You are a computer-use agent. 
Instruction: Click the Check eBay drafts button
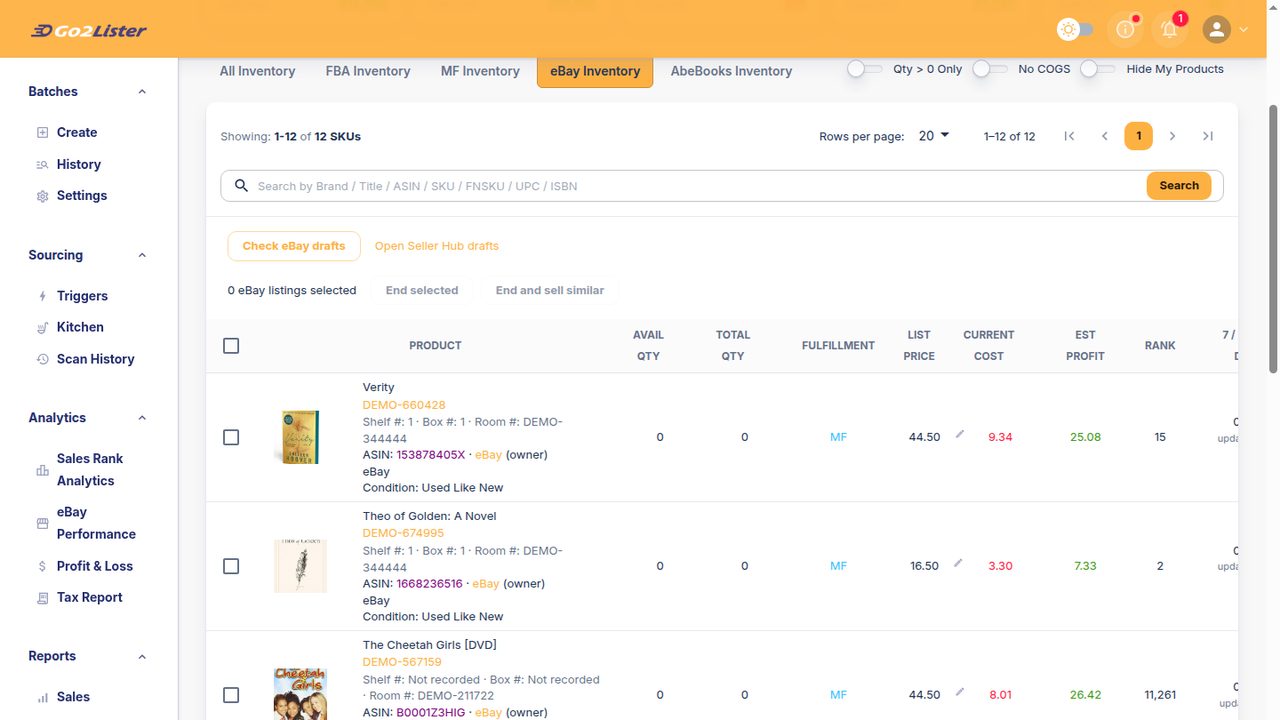point(294,246)
